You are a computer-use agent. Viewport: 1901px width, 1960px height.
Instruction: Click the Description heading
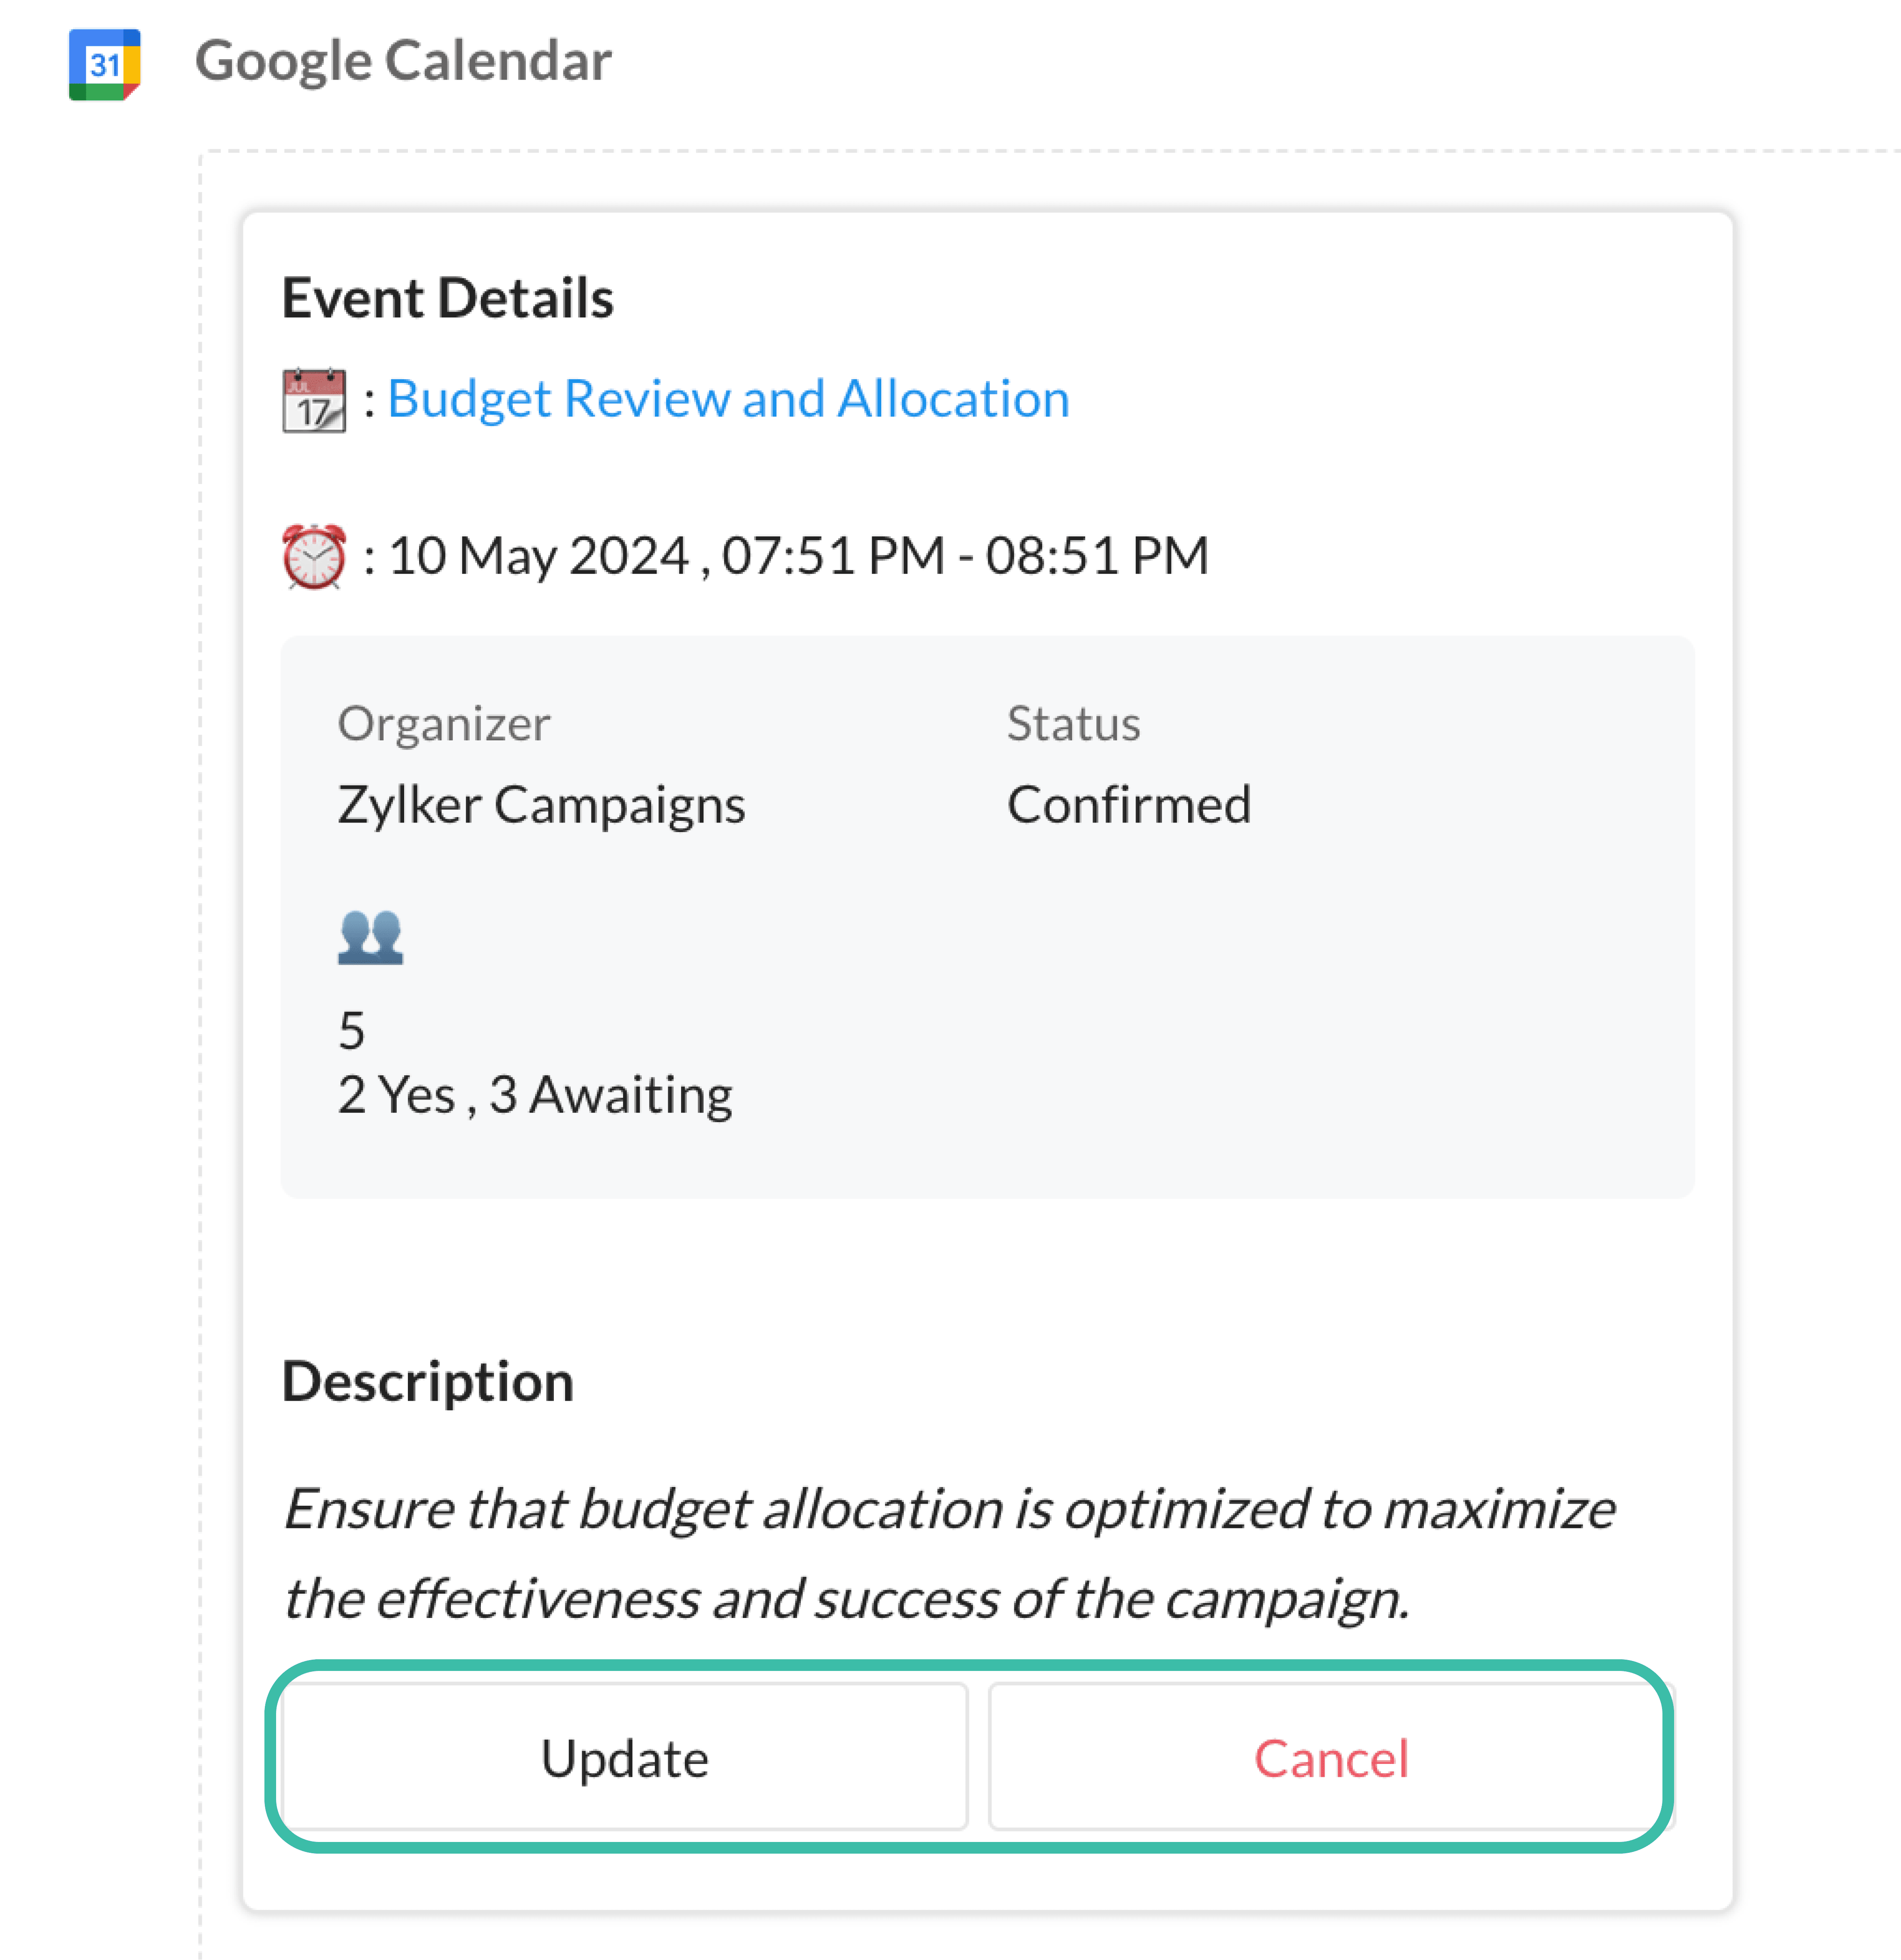point(427,1381)
